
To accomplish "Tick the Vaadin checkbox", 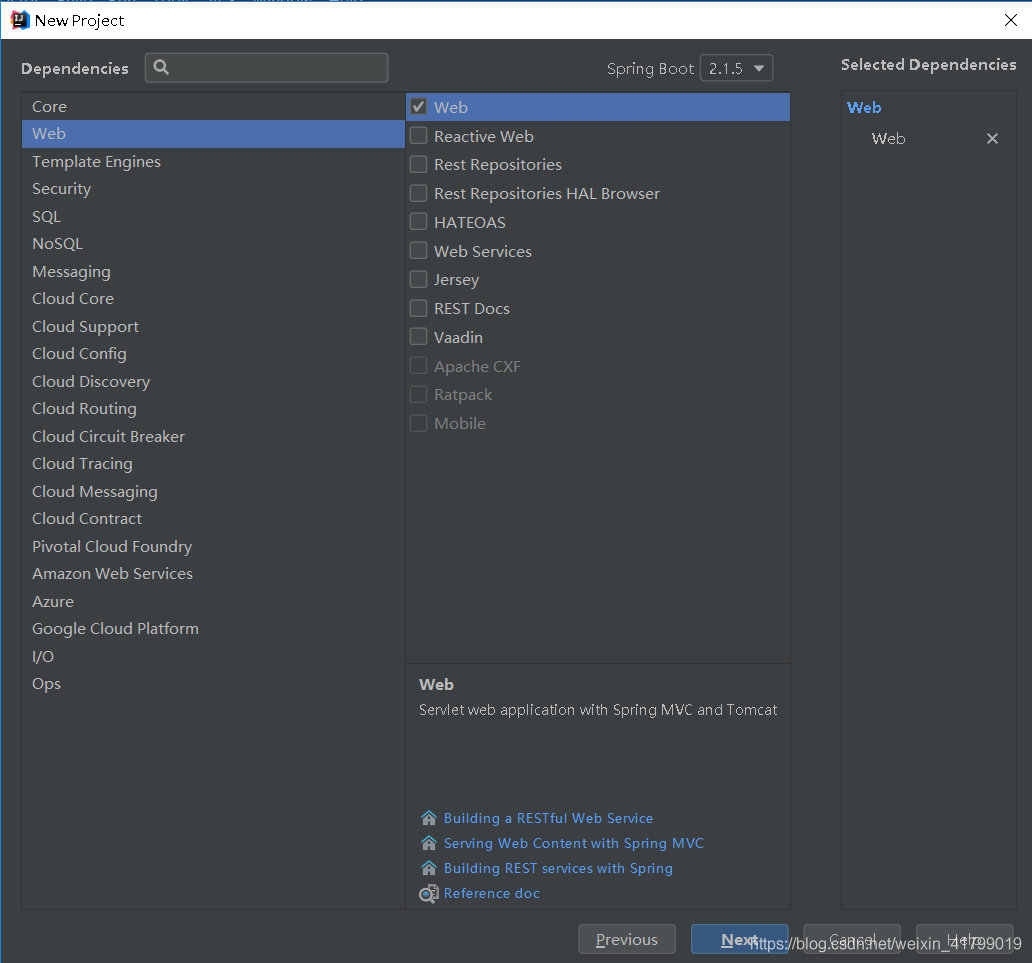I will pyautogui.click(x=419, y=337).
